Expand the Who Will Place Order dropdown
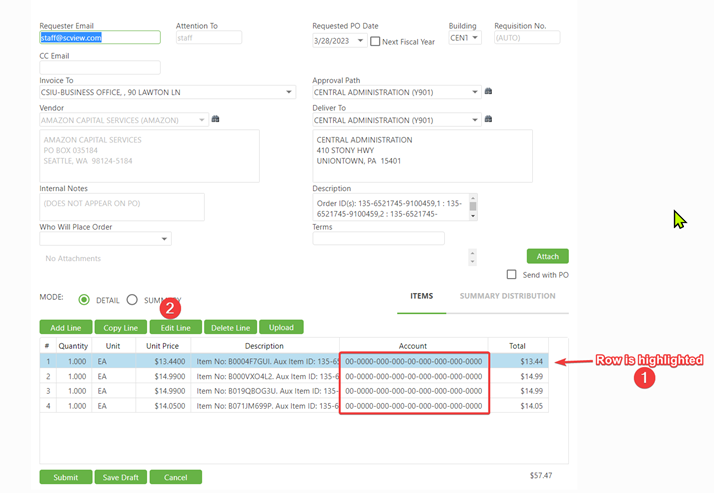The width and height of the screenshot is (714, 493). (x=165, y=239)
